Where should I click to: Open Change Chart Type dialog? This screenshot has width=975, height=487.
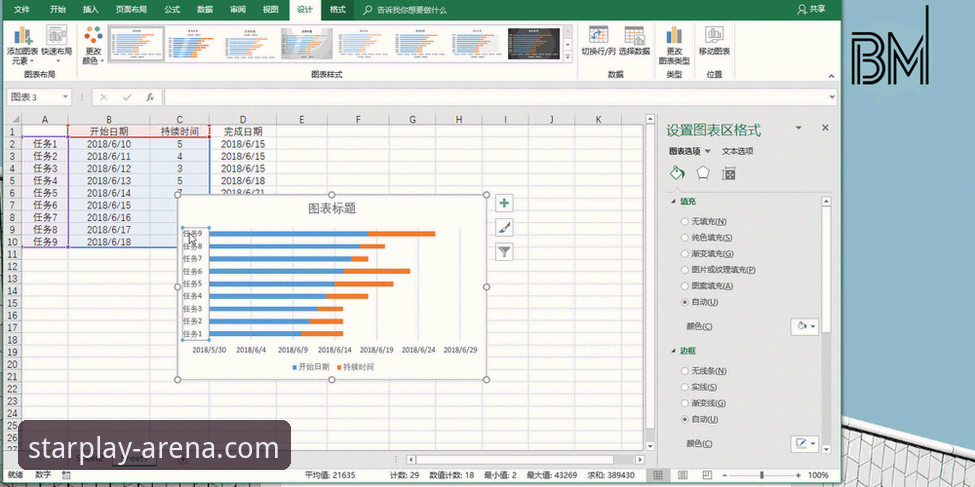674,45
